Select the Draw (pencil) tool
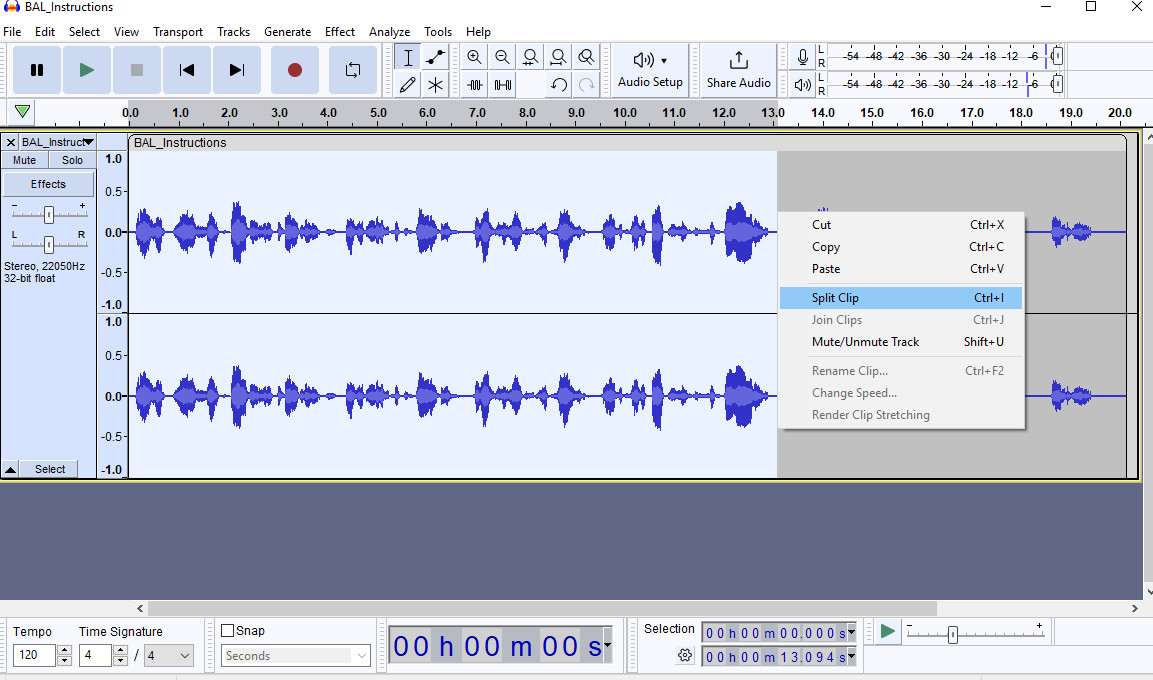 click(x=408, y=85)
